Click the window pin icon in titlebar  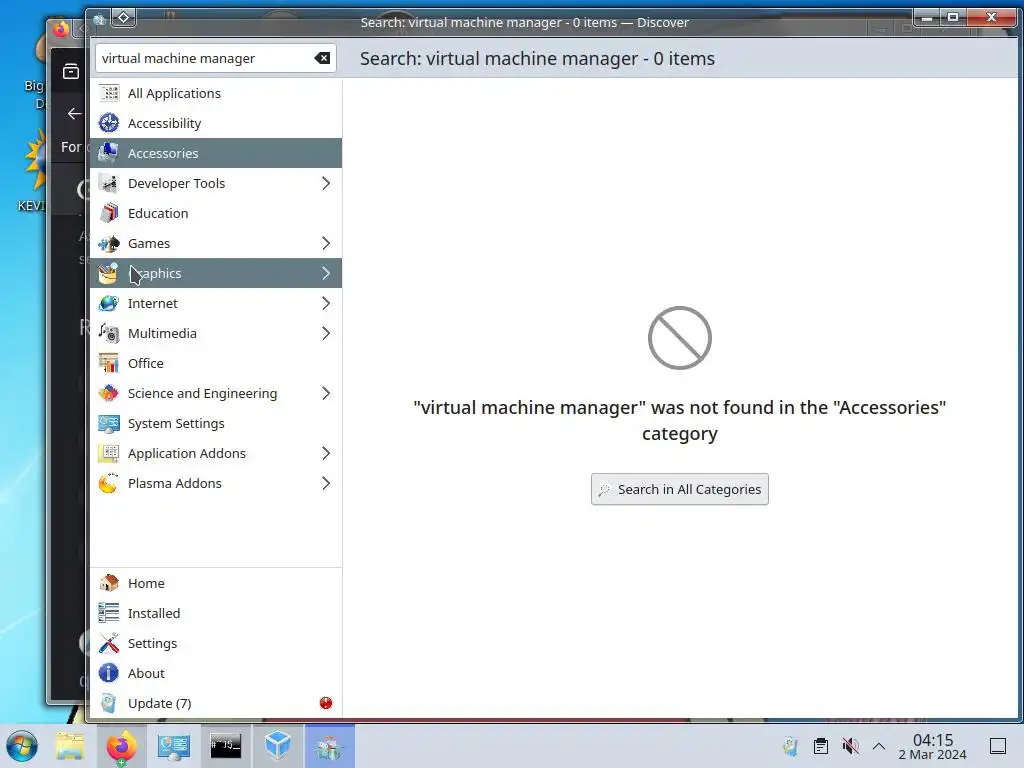tap(124, 18)
